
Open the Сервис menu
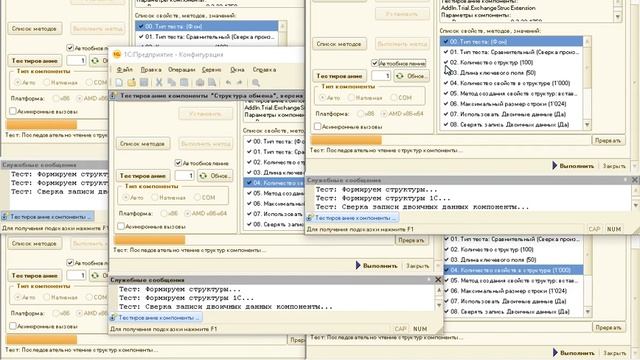pos(211,69)
